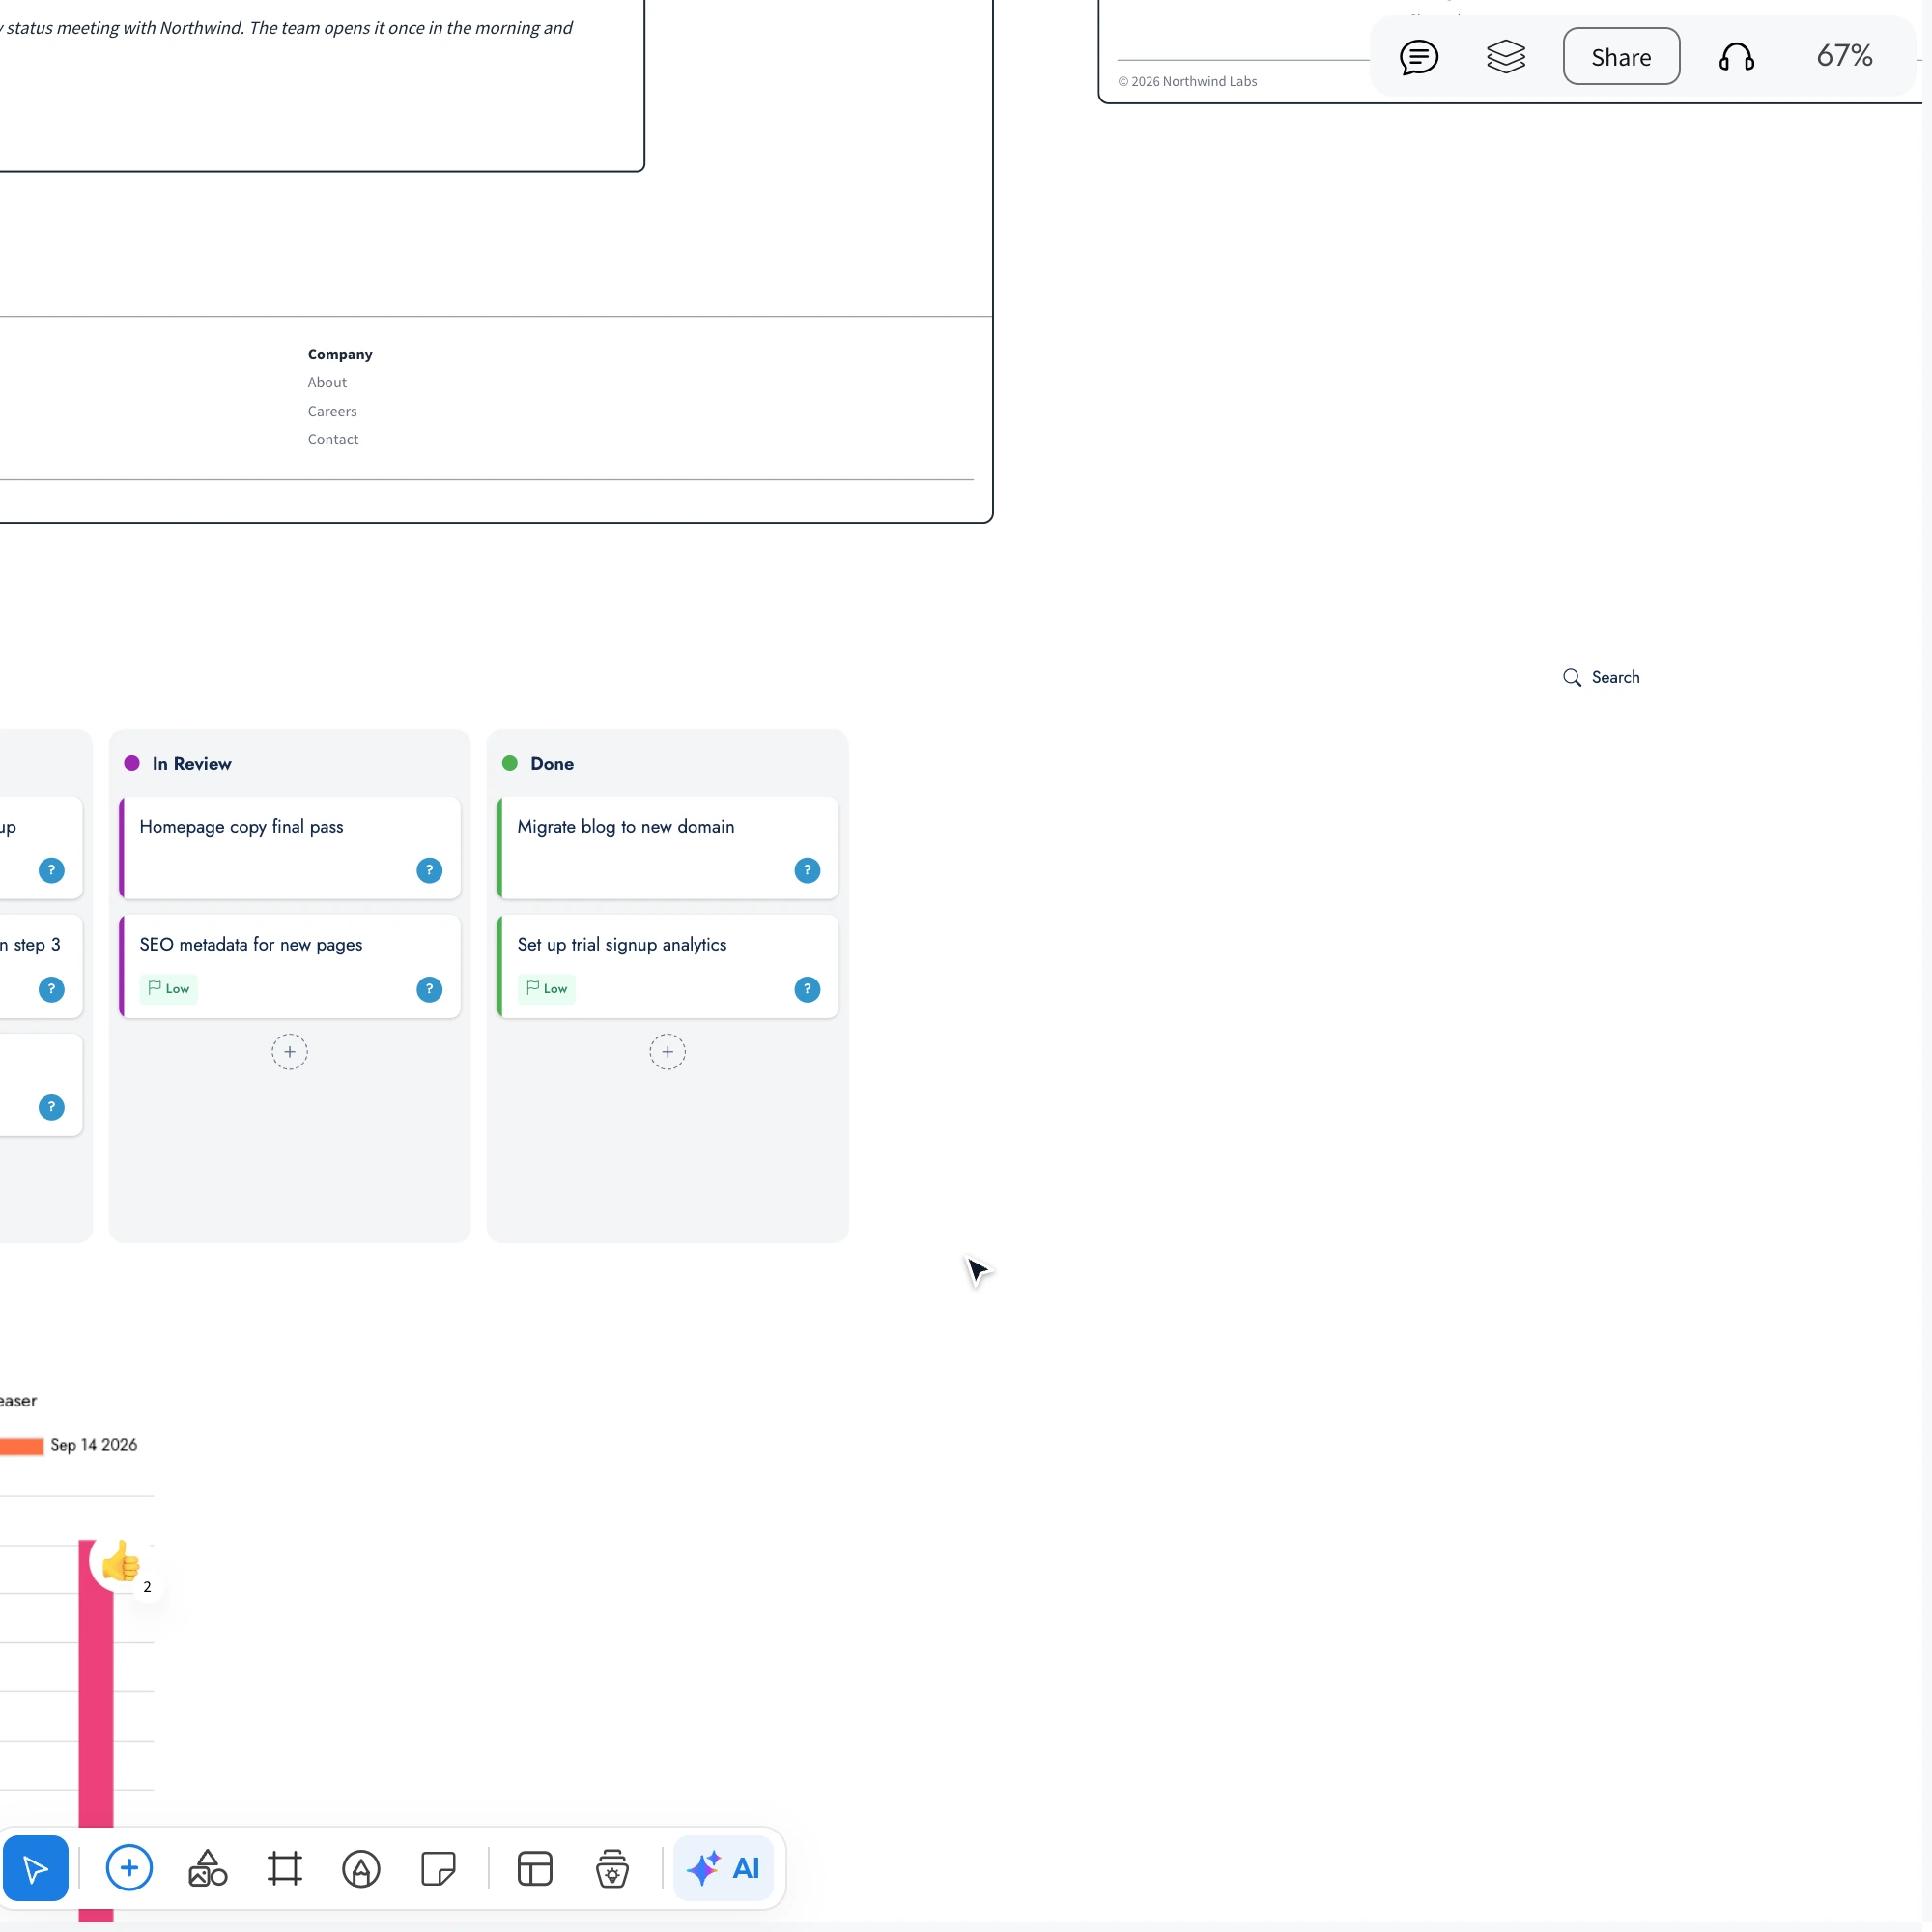Open the 67% zoom level menu
Screen dimensions: 1932x1932
[x=1844, y=56]
